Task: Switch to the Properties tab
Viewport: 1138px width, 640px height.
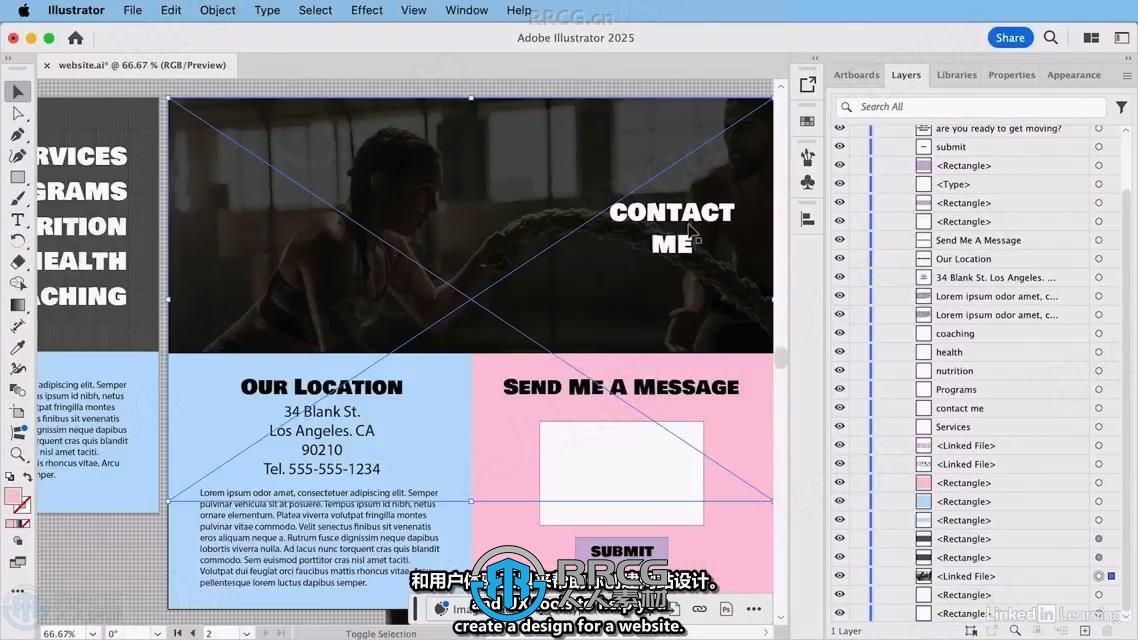Action: click(x=1011, y=75)
